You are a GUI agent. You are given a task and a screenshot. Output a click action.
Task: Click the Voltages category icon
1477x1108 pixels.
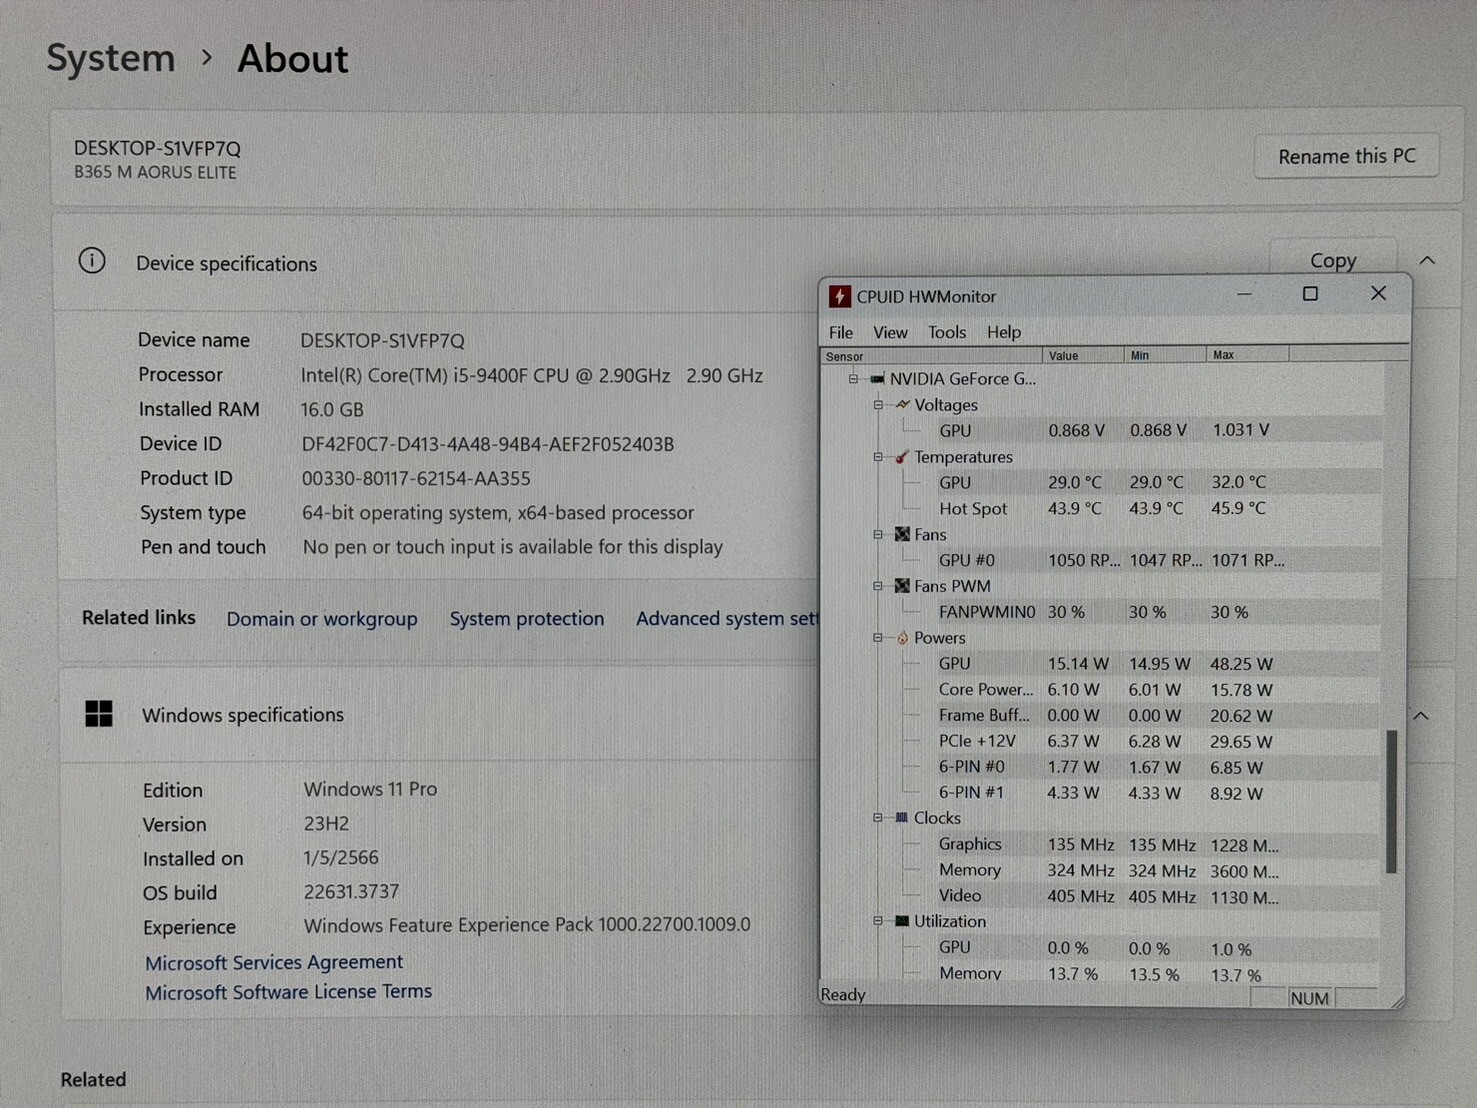[902, 405]
